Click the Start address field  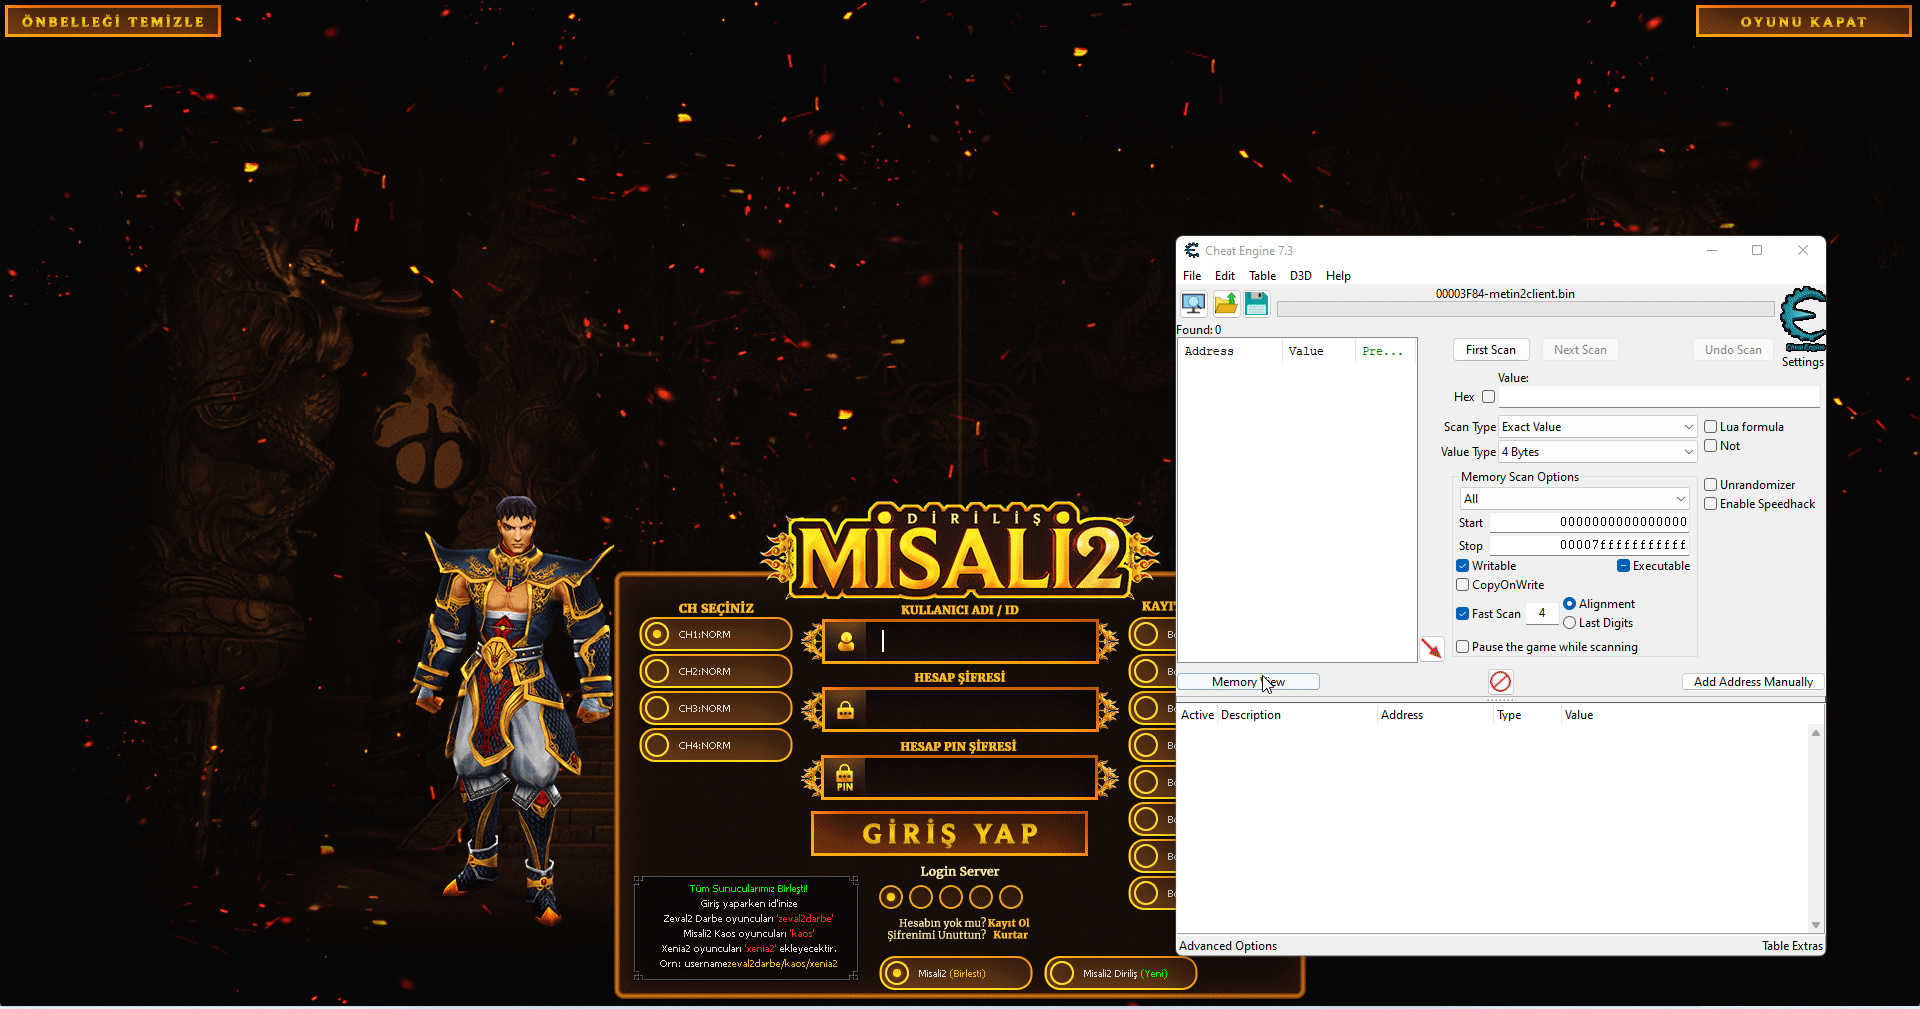1590,522
